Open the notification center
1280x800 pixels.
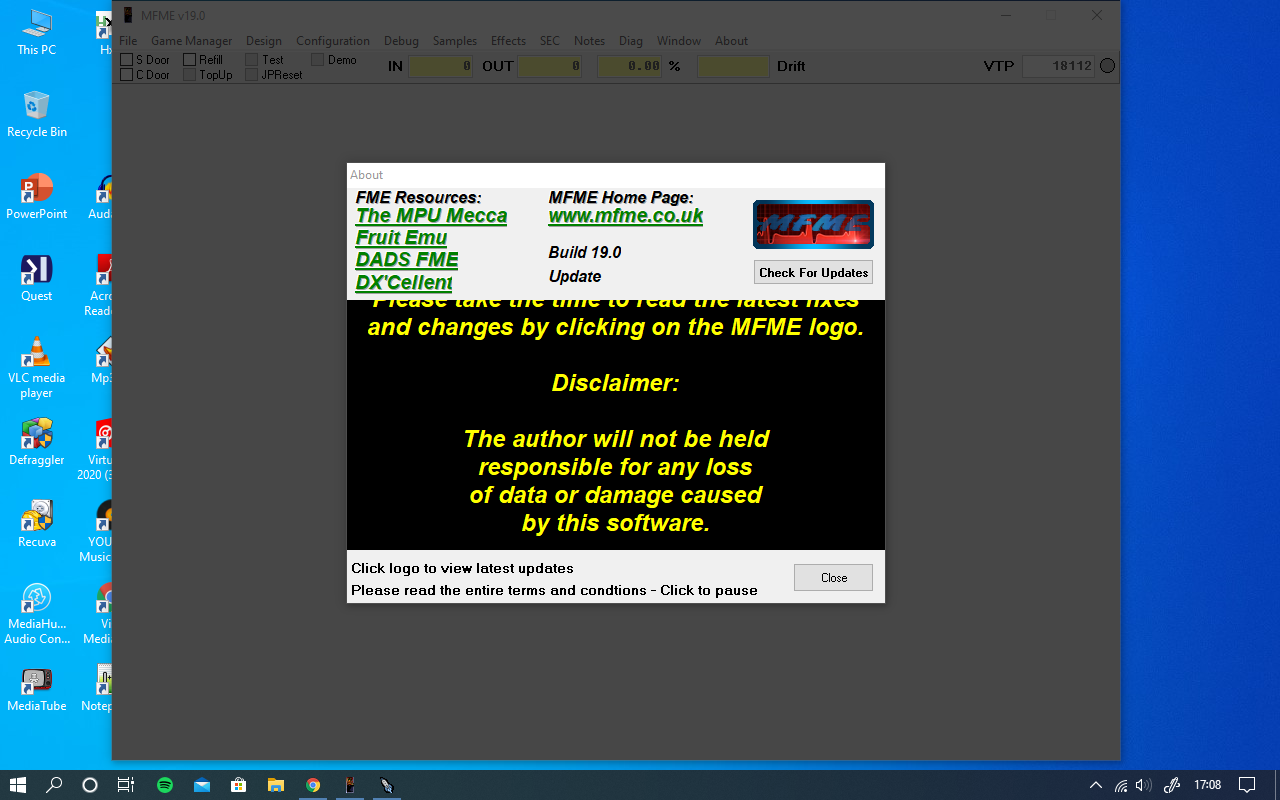(x=1247, y=785)
